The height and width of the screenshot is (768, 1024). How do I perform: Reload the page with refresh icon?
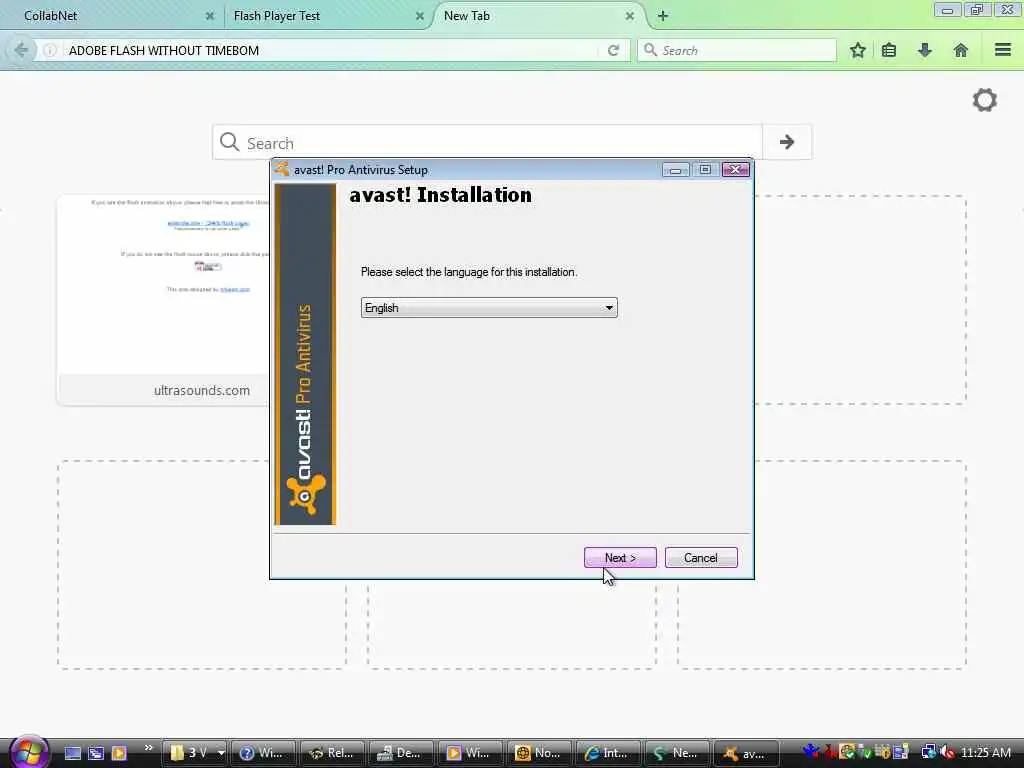613,50
